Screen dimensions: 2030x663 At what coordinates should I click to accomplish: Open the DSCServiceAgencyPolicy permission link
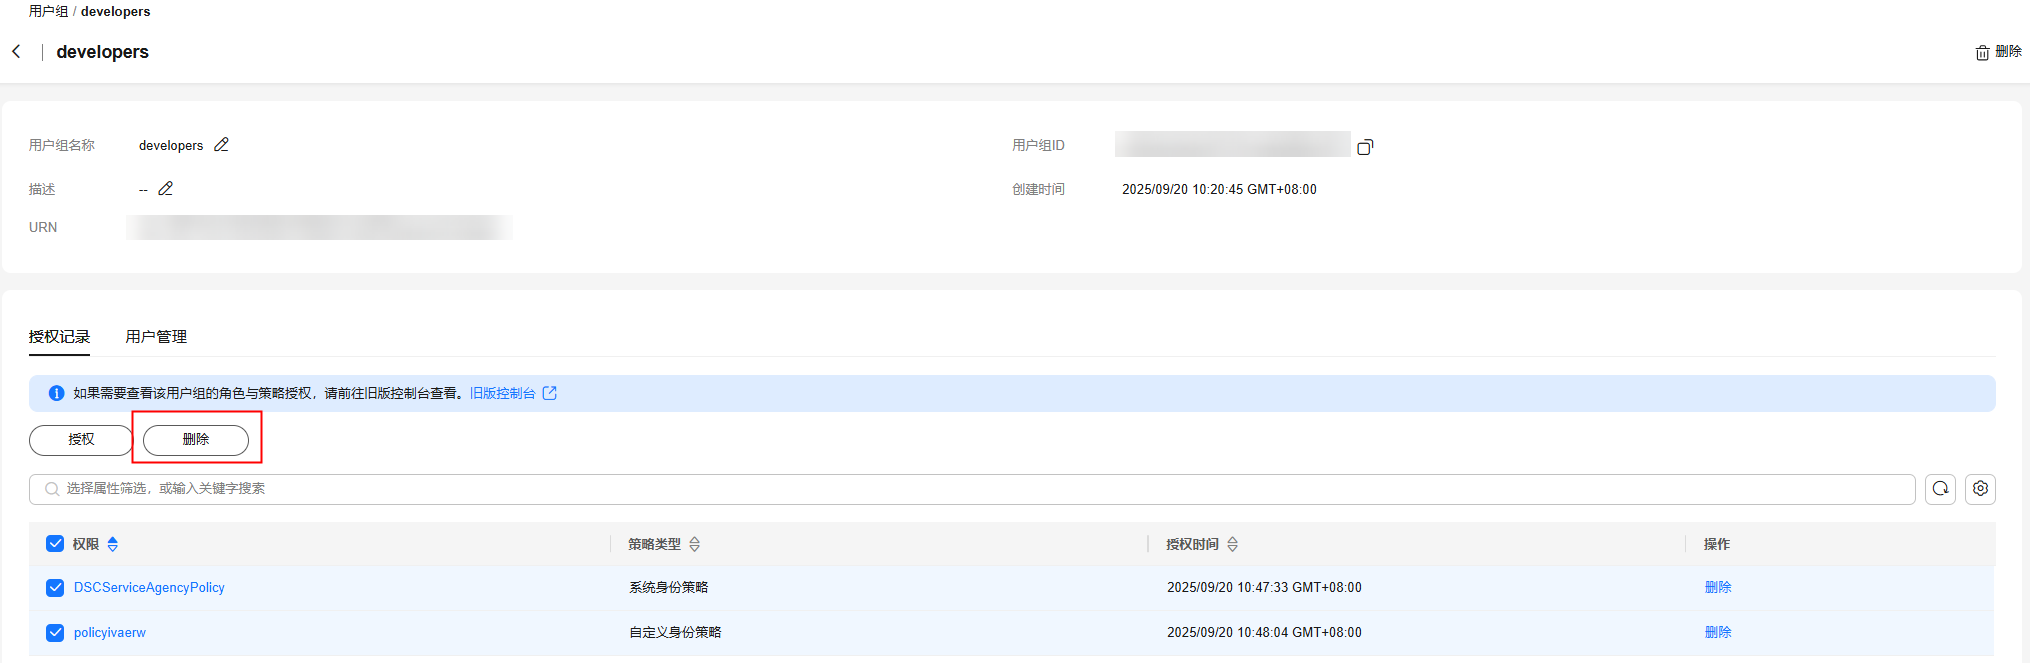tap(149, 588)
